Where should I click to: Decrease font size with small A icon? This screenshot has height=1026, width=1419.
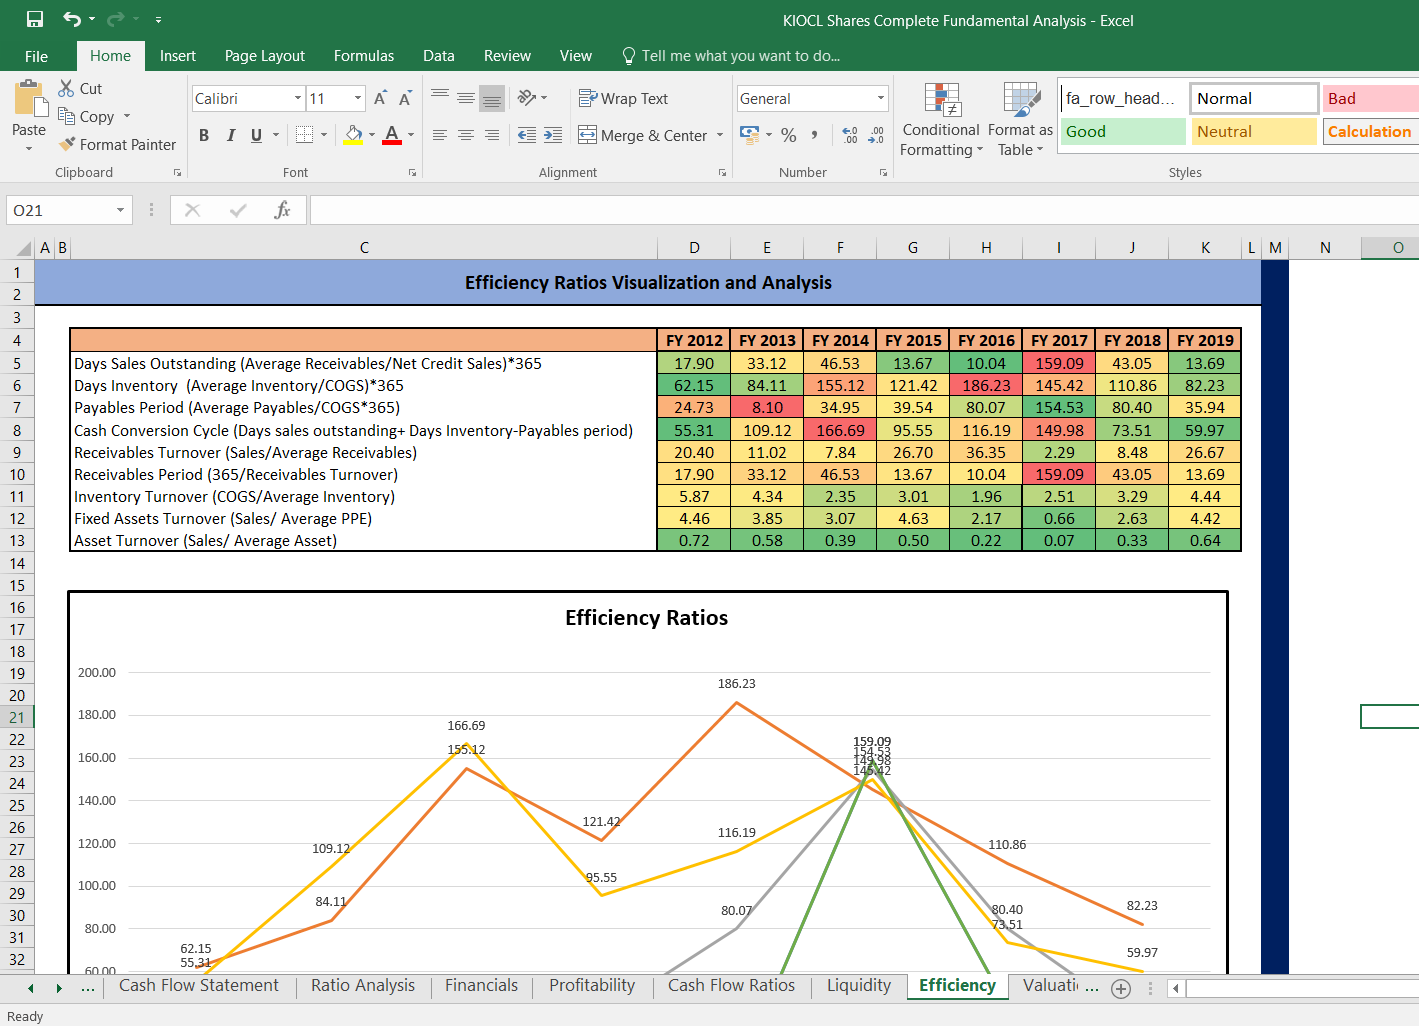coord(405,98)
